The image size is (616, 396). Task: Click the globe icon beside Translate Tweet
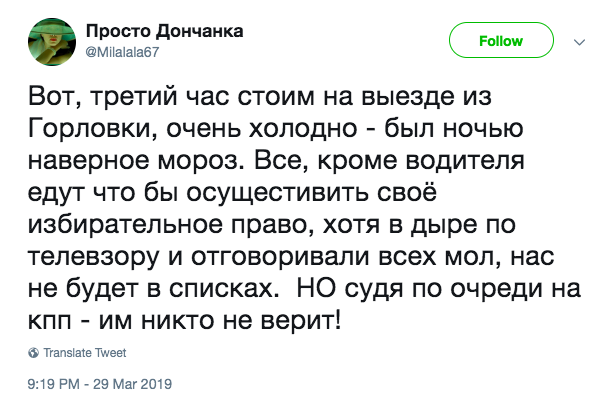(x=33, y=353)
